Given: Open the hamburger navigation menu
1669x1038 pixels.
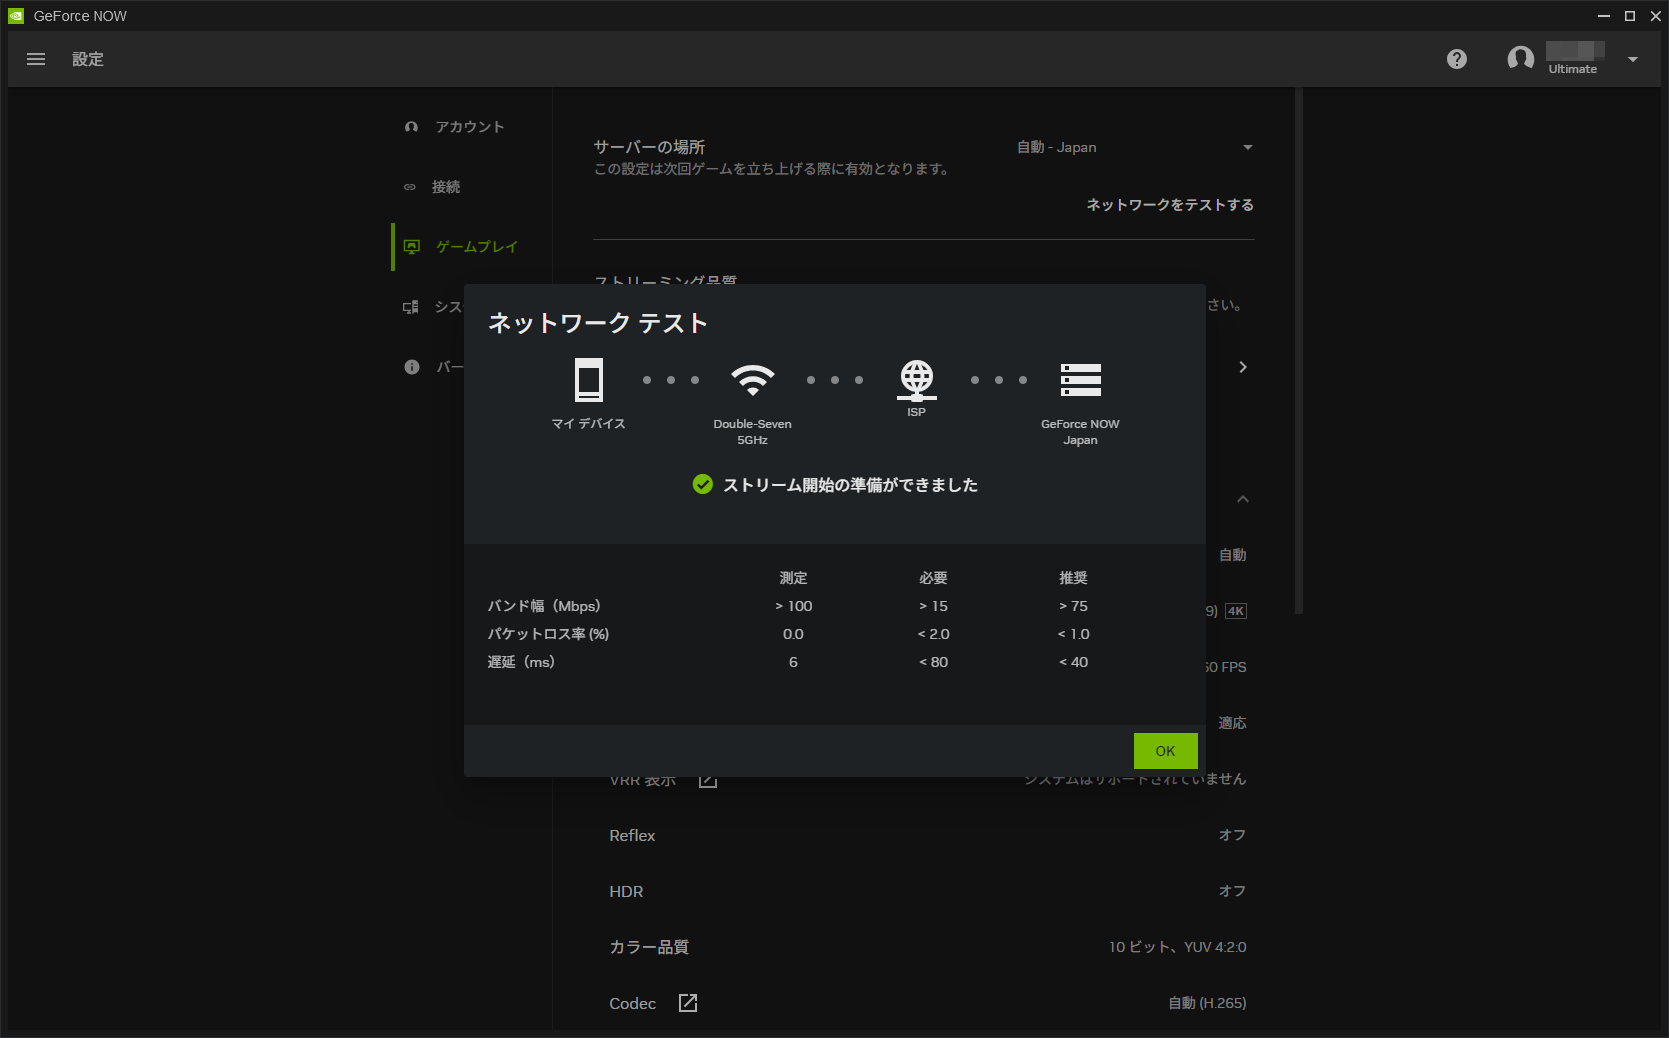Looking at the screenshot, I should pos(36,59).
